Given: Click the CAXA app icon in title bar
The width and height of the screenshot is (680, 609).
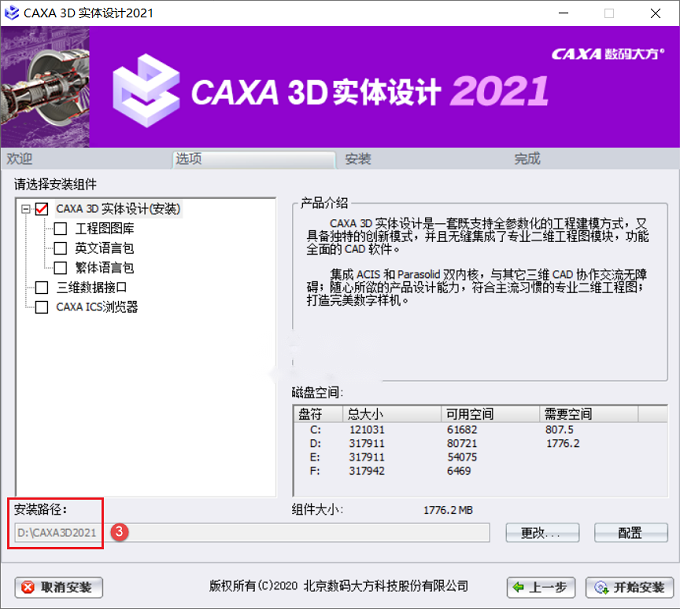Looking at the screenshot, I should [x=12, y=13].
